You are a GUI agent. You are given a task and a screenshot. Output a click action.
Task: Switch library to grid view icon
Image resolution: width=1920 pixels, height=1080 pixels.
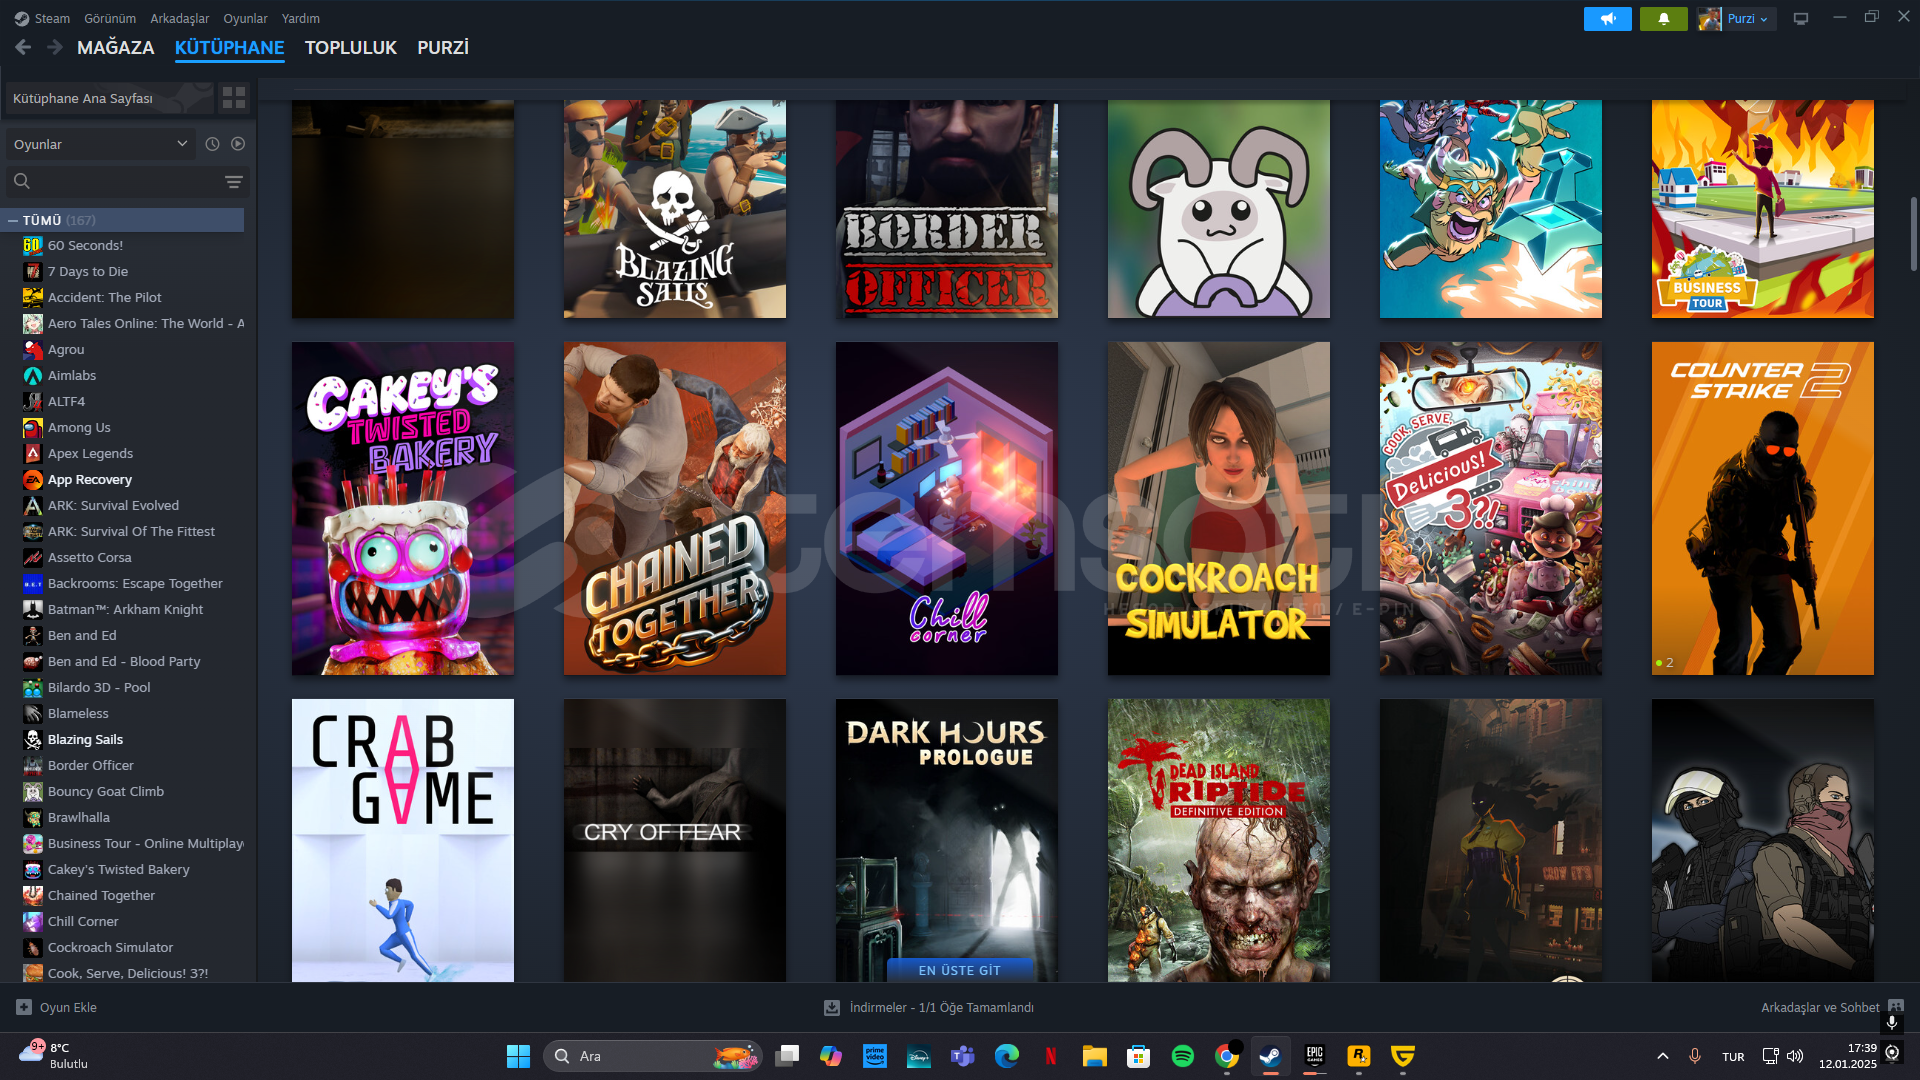click(x=234, y=97)
